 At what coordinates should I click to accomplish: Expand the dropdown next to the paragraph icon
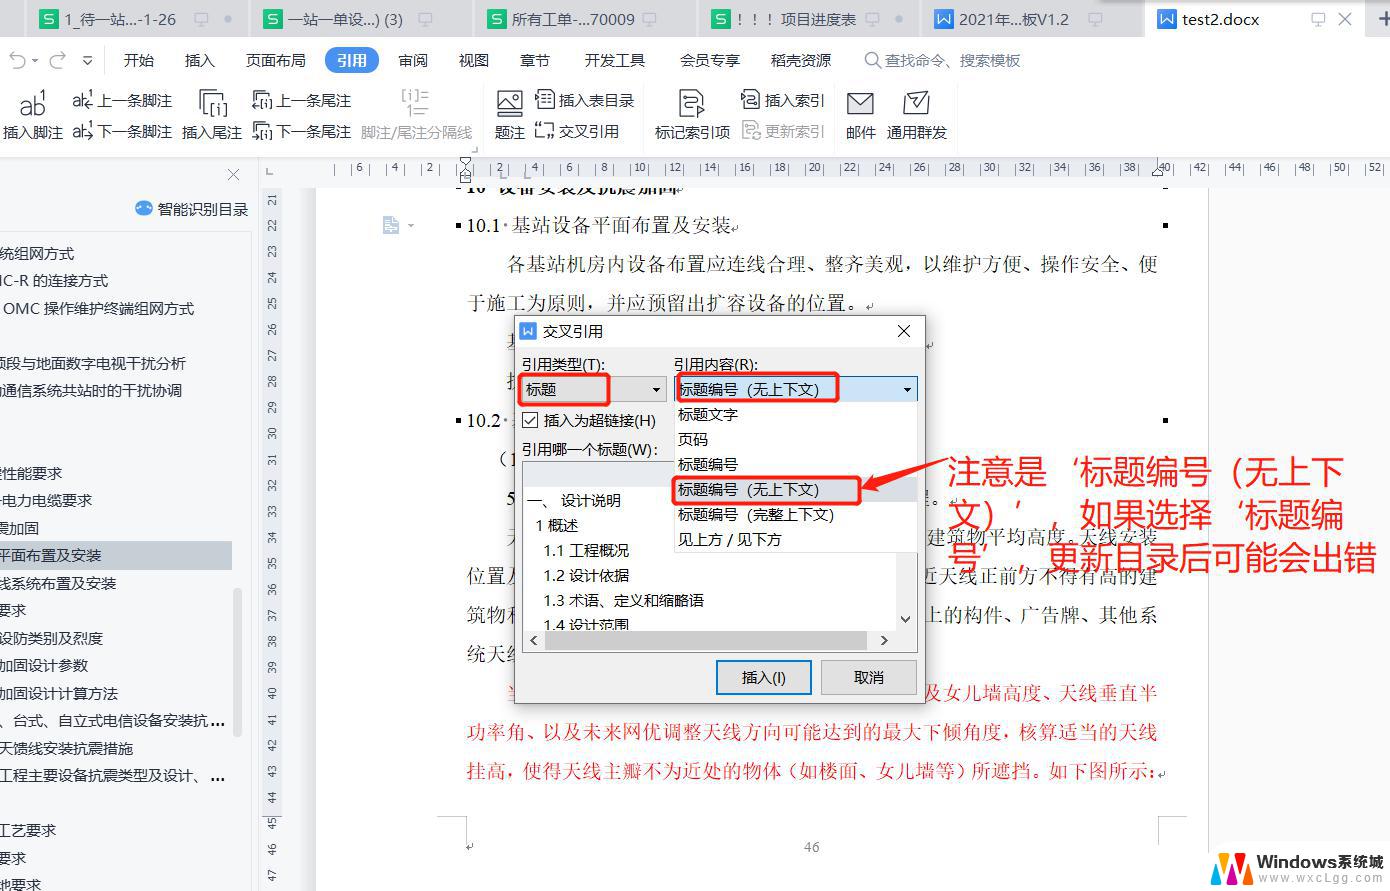411,226
